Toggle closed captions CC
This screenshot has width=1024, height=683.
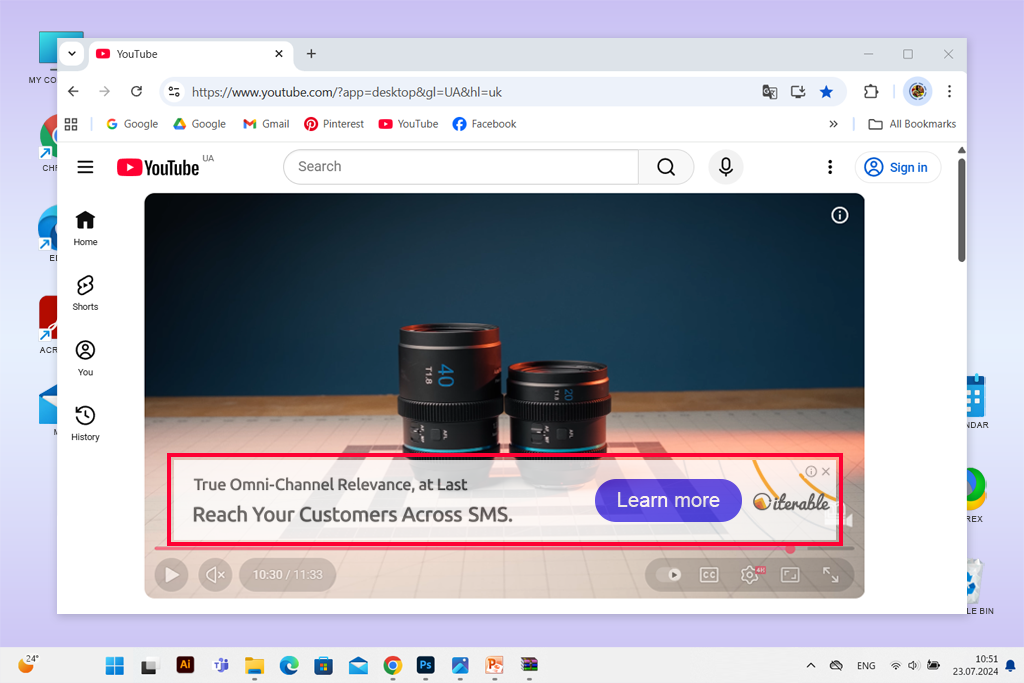709,575
